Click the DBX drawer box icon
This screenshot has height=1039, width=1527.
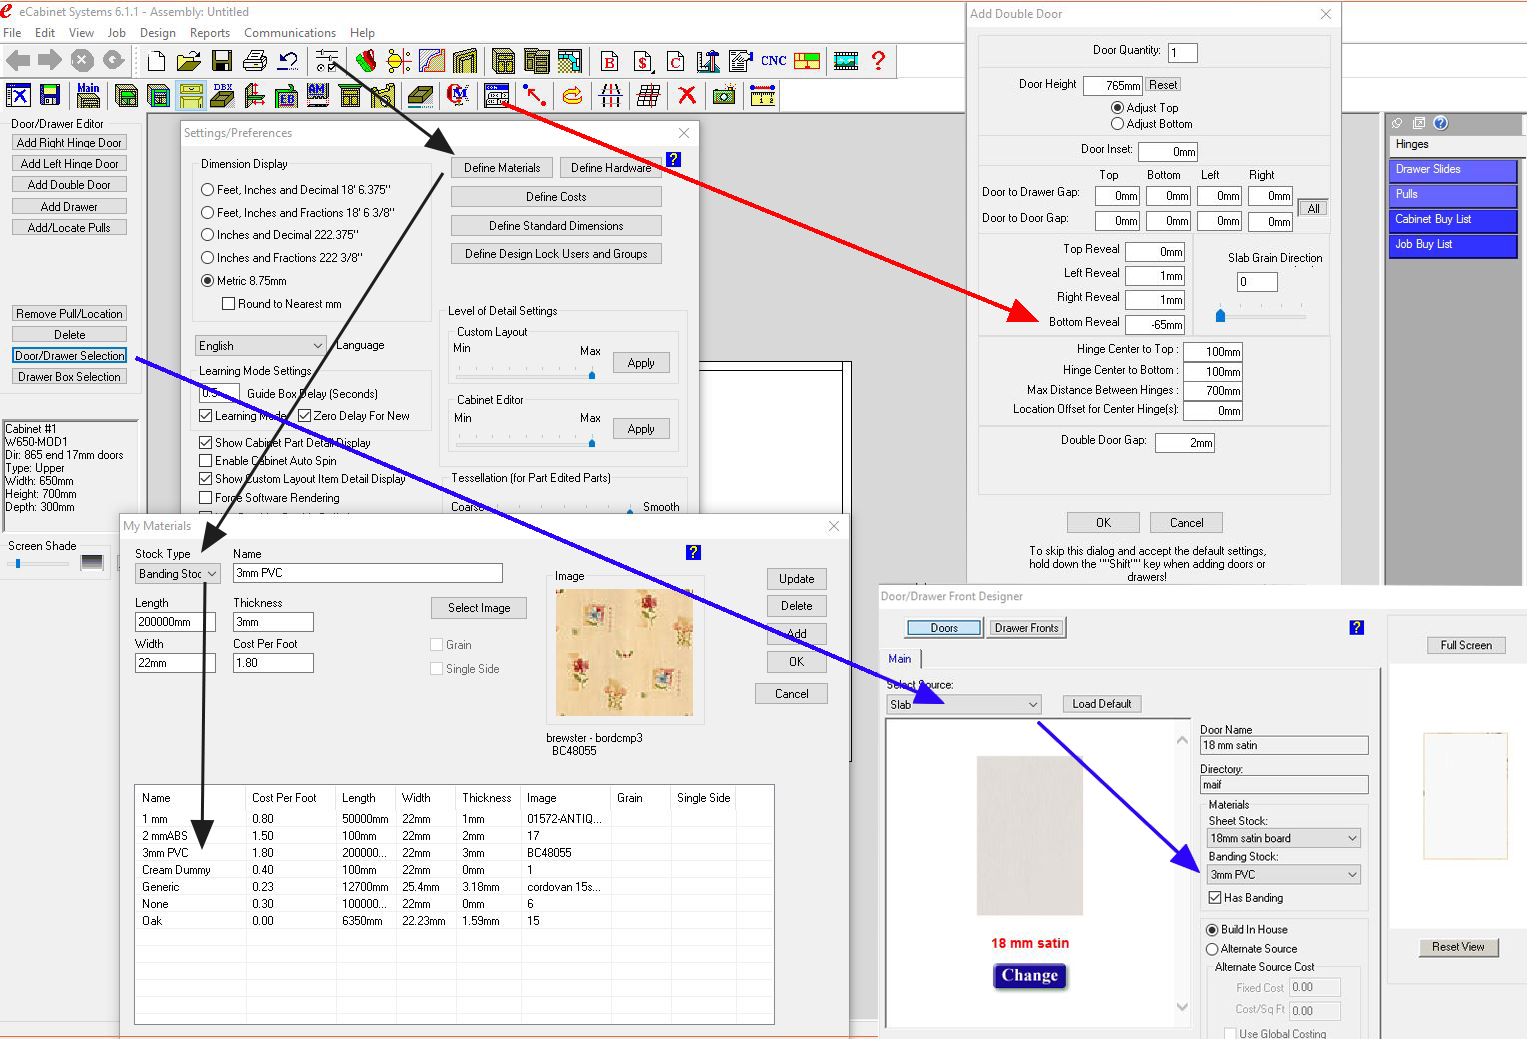(x=223, y=95)
